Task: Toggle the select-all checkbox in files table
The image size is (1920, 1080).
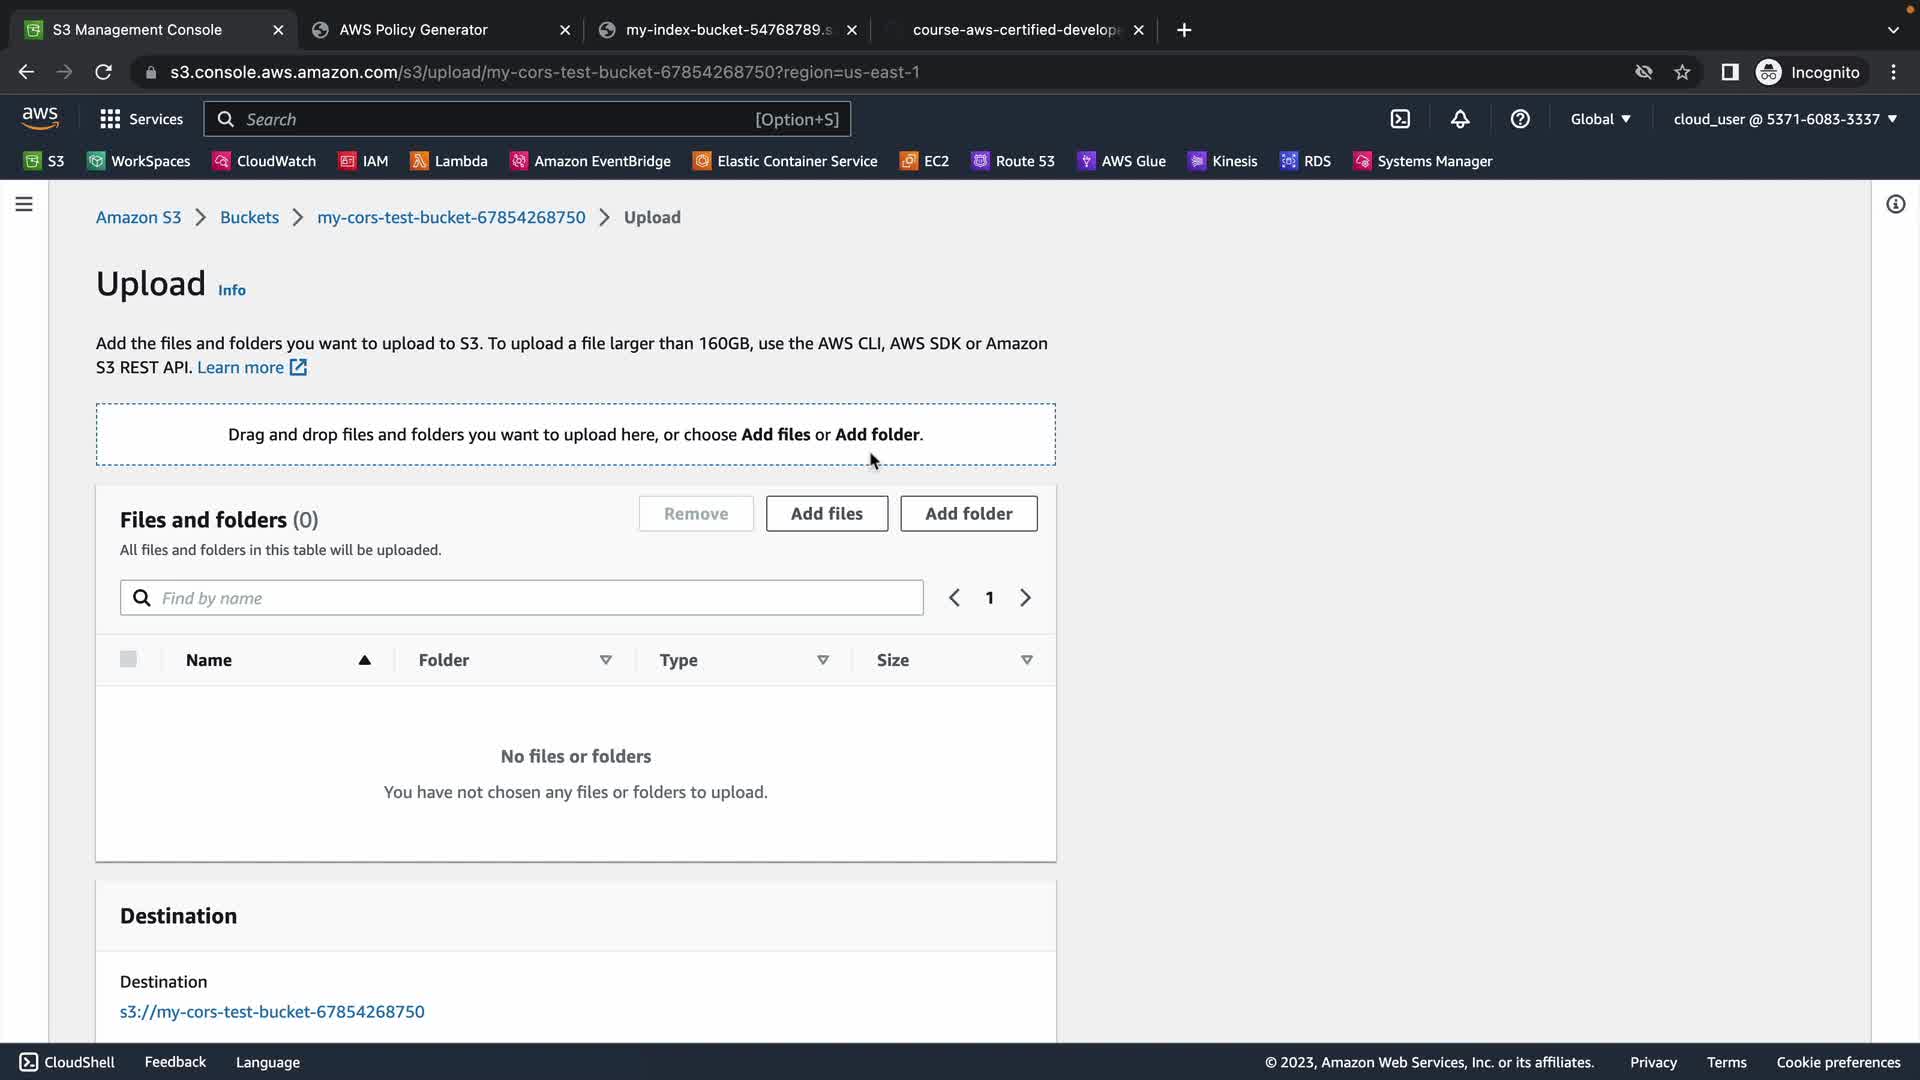Action: point(128,659)
